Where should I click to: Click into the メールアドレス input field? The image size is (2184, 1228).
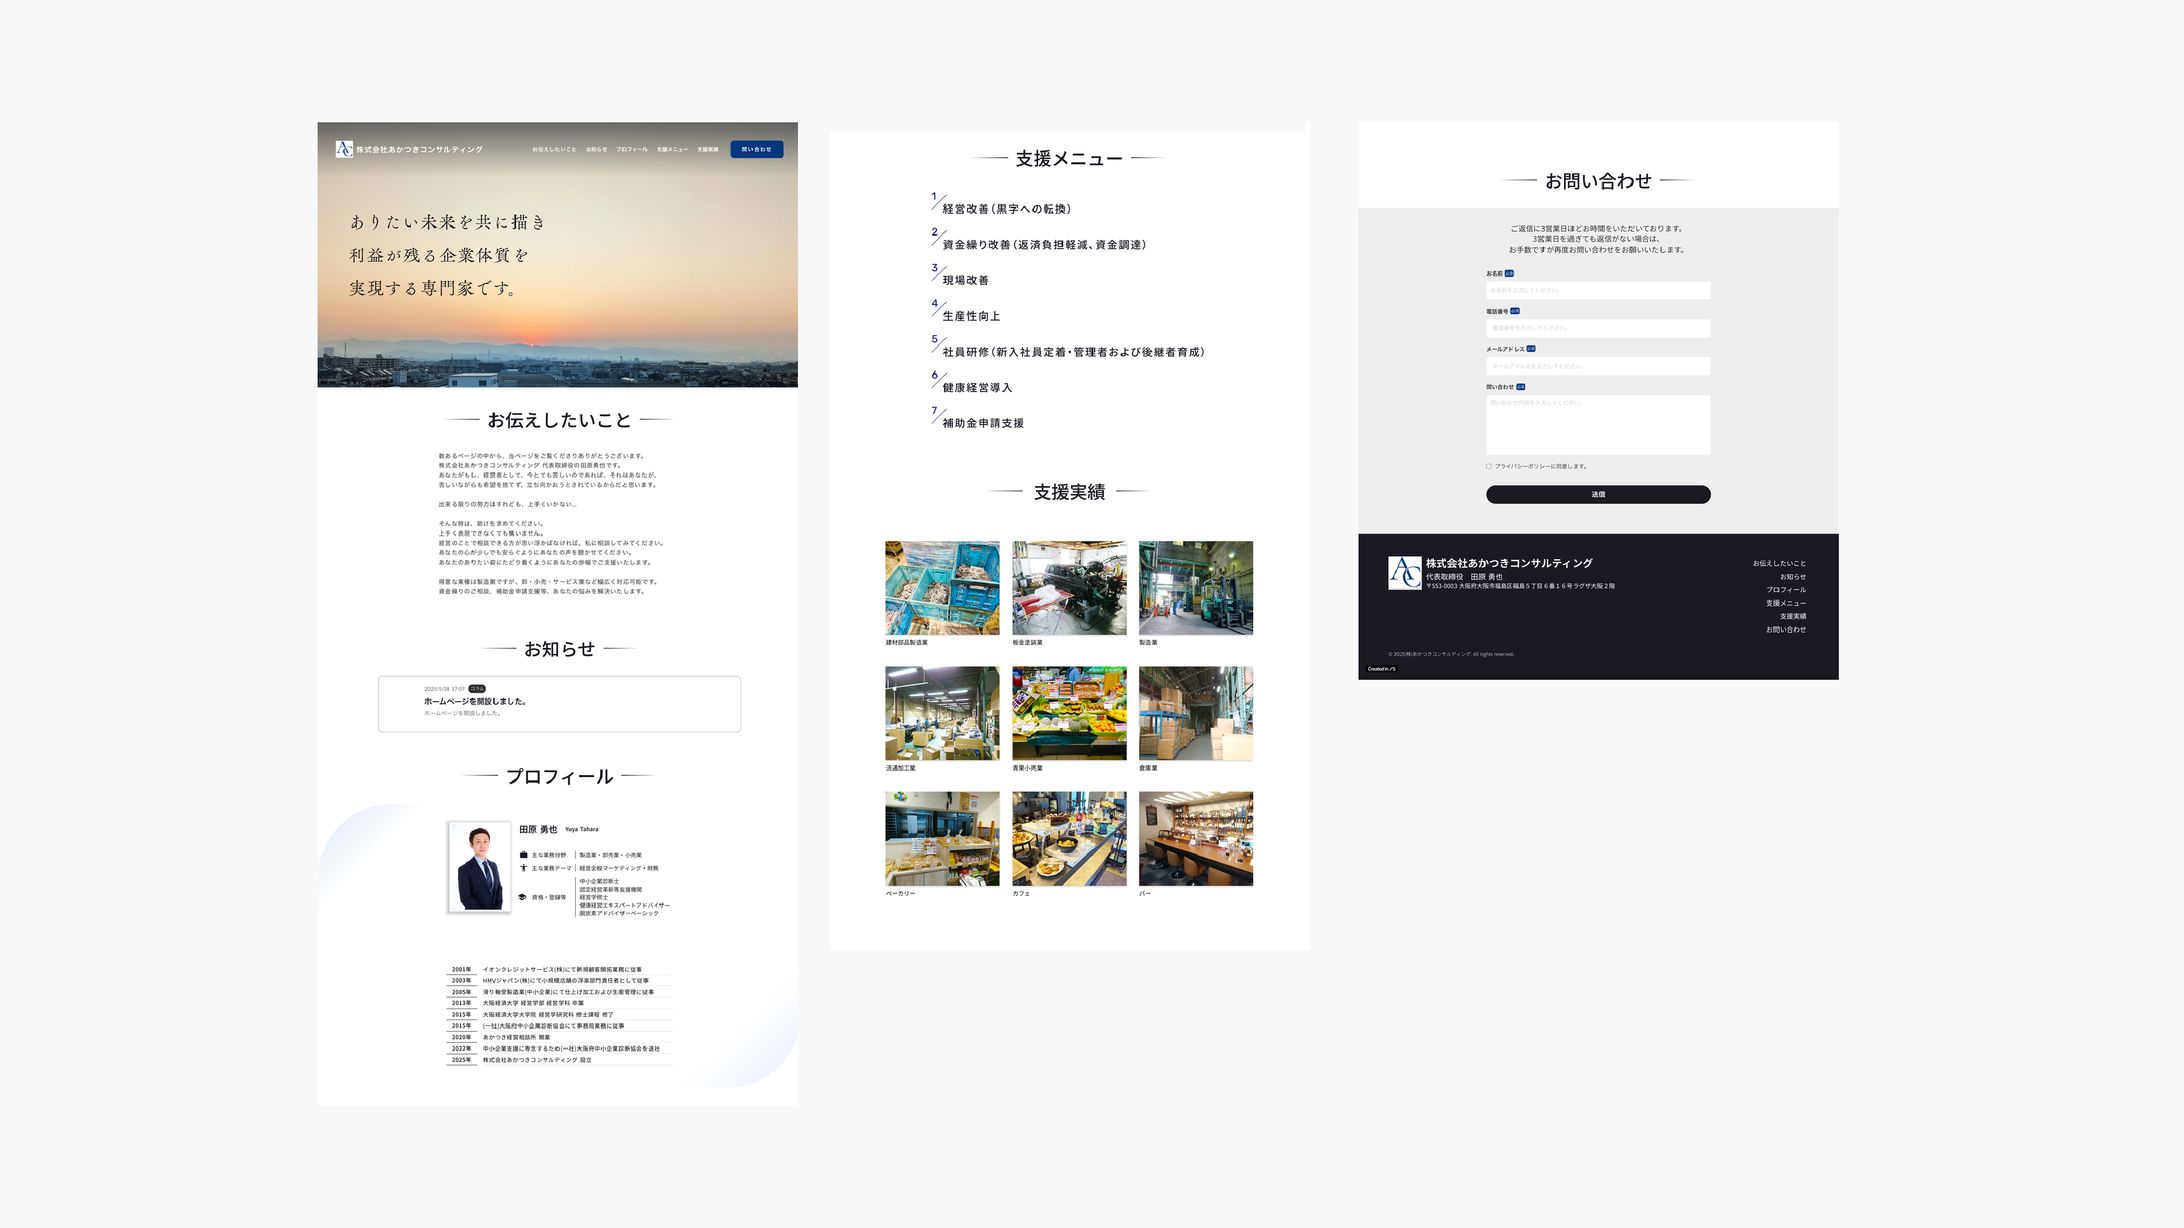click(x=1598, y=366)
